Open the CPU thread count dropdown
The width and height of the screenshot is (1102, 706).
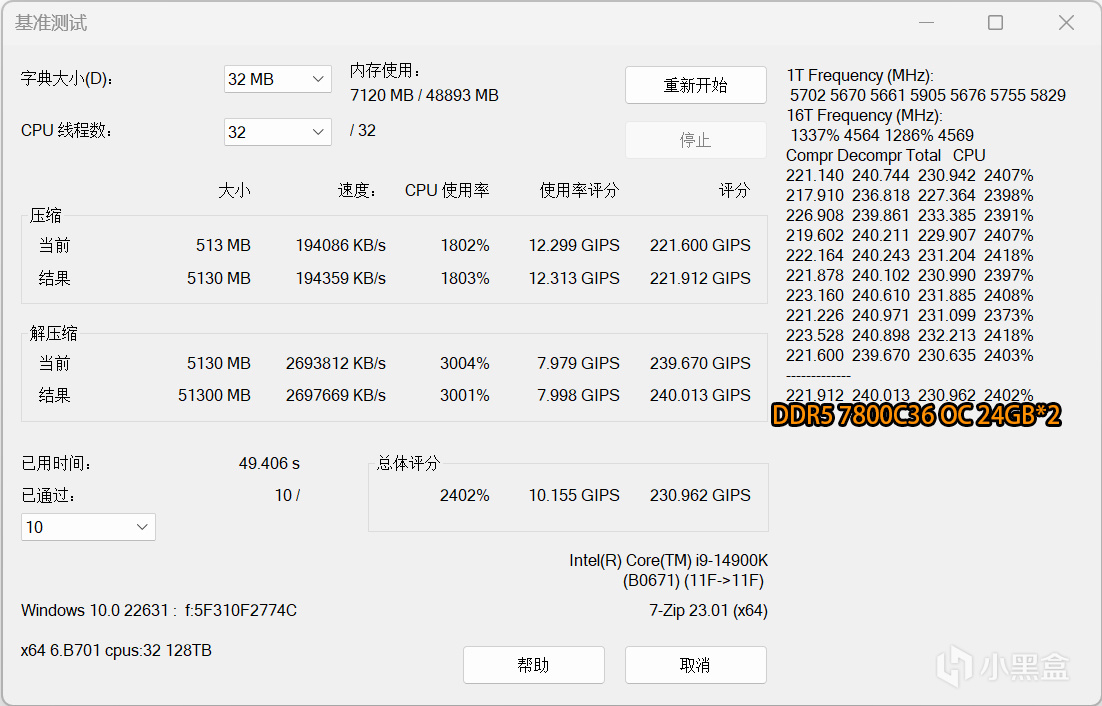[278, 132]
